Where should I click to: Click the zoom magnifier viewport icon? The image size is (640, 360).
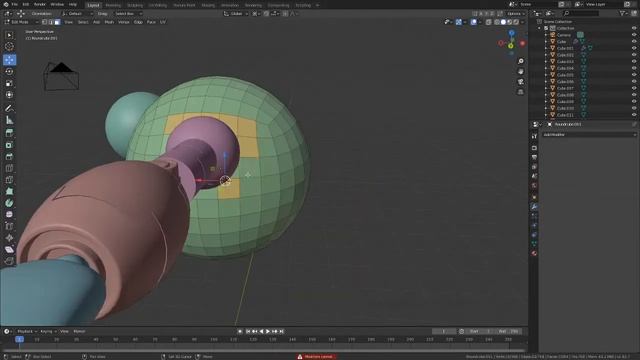point(521,61)
